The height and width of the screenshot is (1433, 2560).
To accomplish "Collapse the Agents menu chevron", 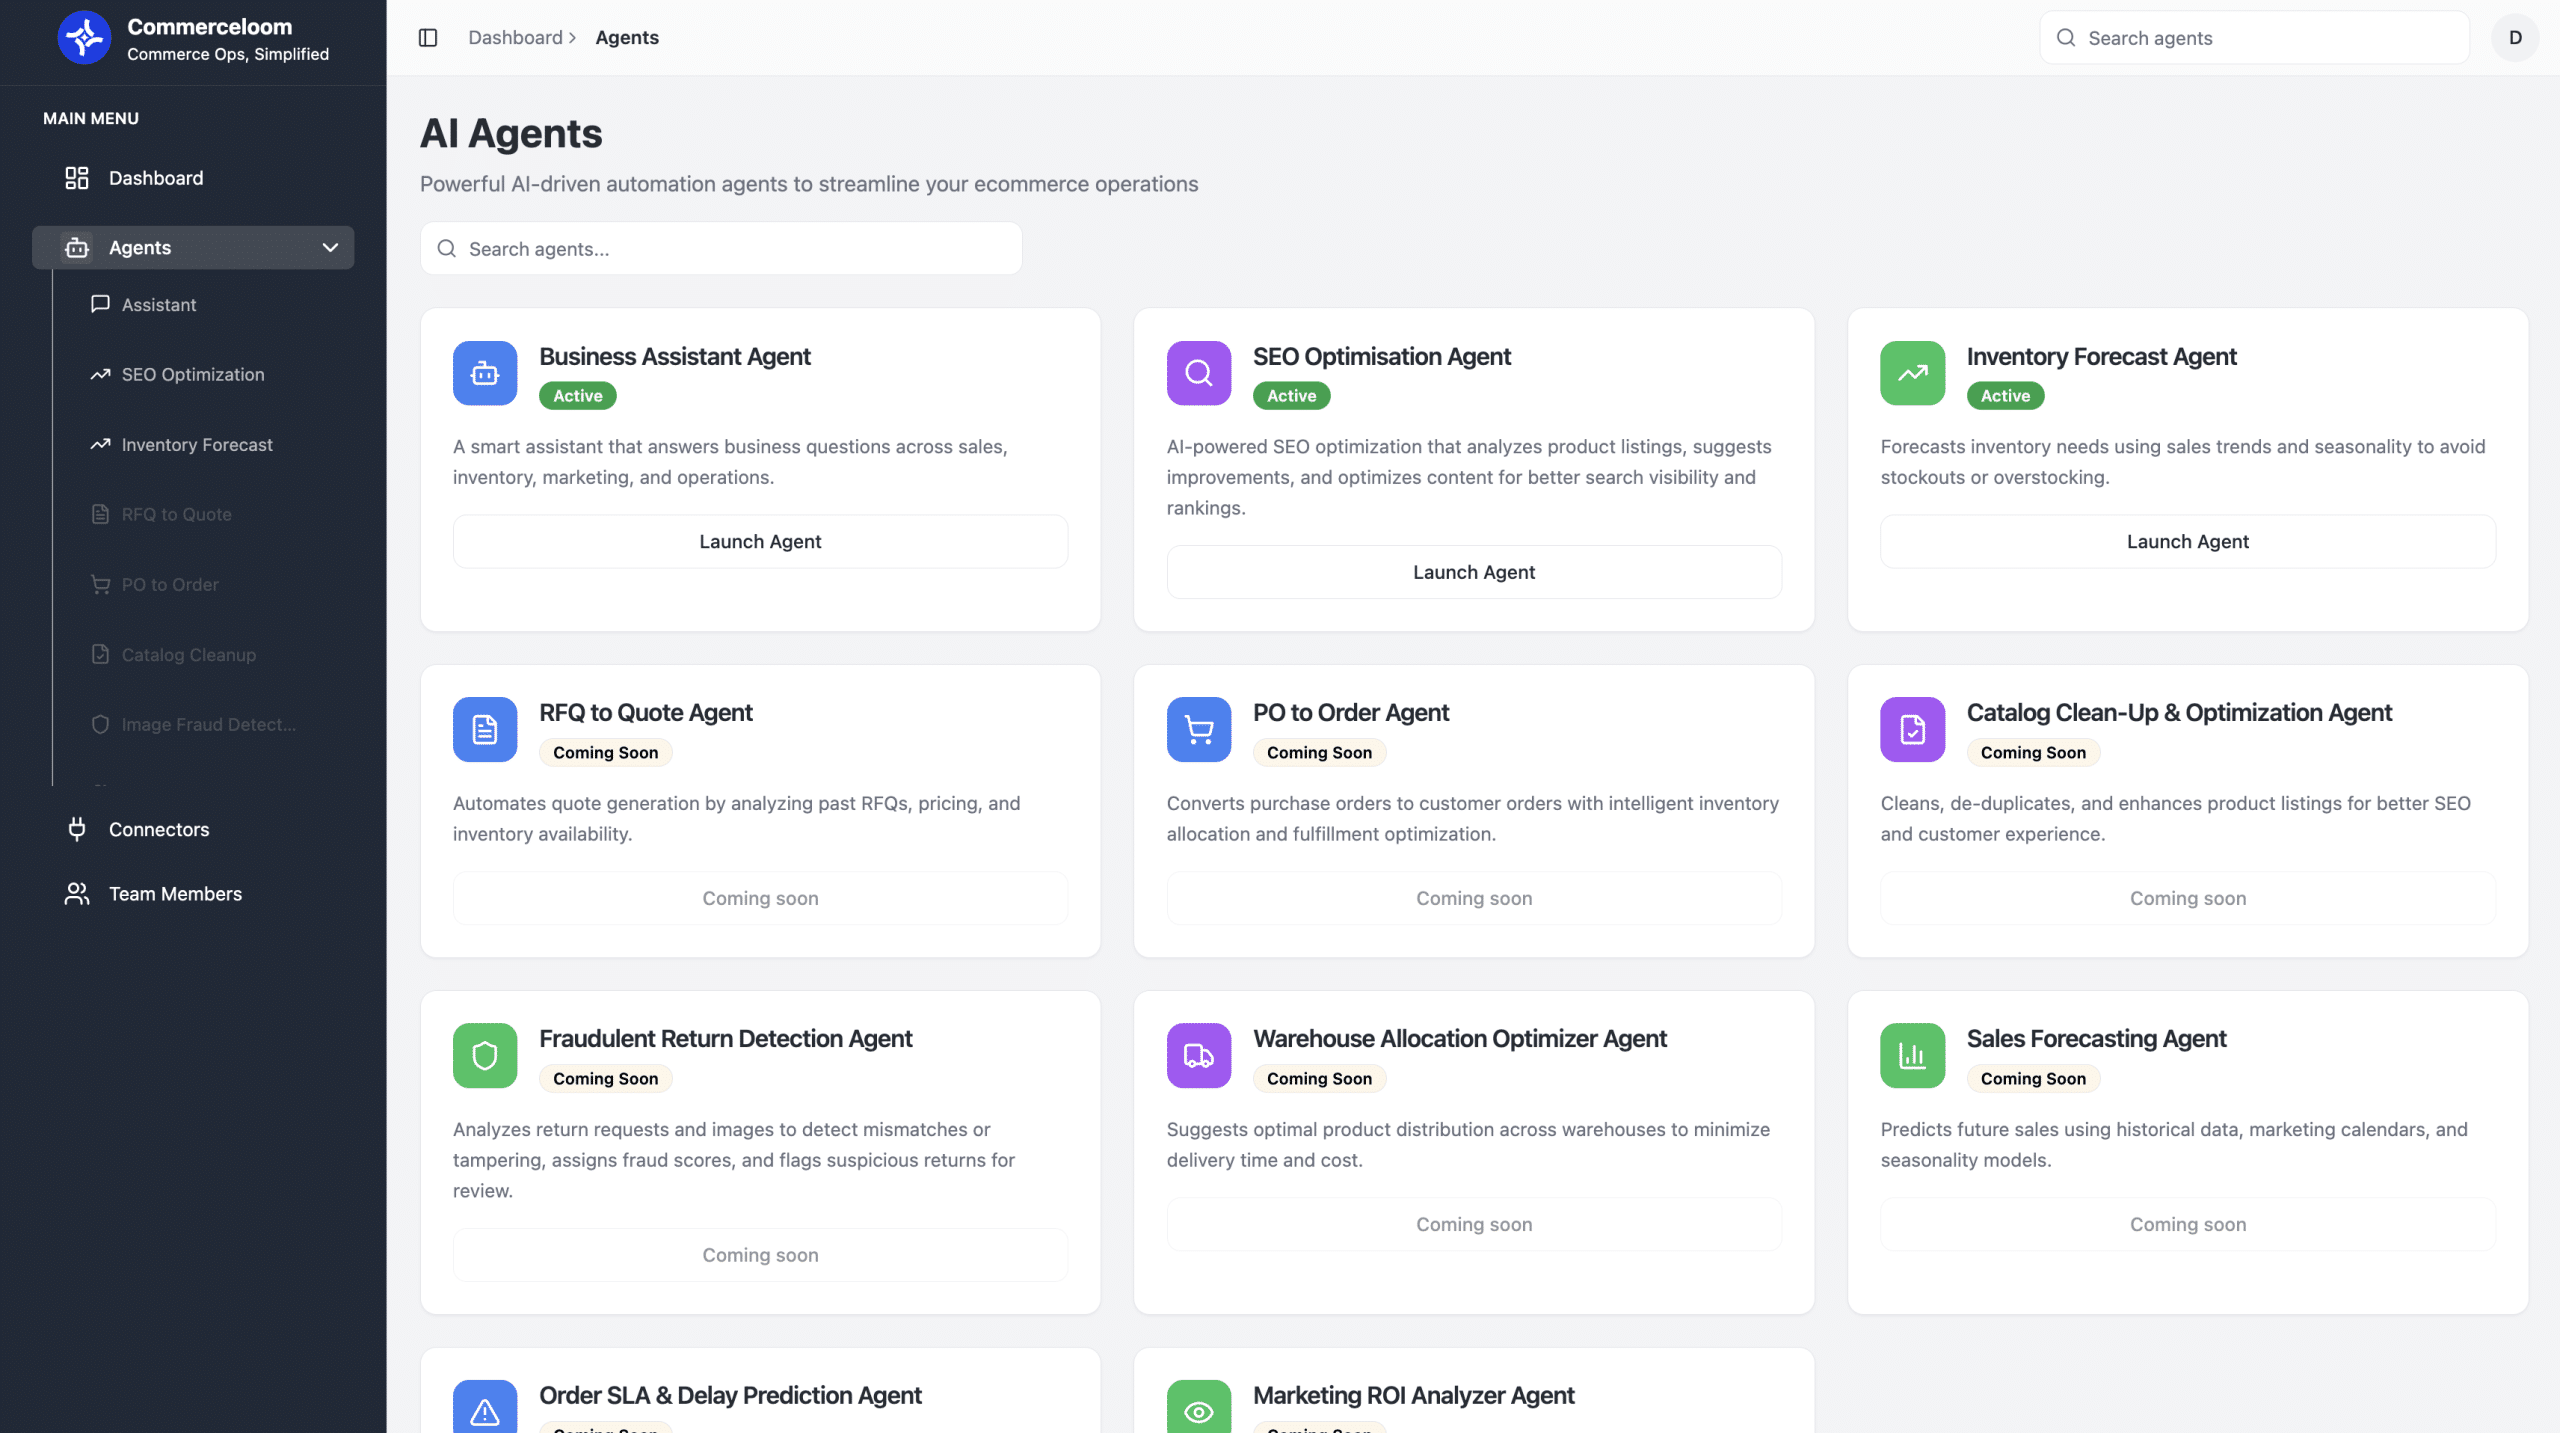I will [330, 247].
